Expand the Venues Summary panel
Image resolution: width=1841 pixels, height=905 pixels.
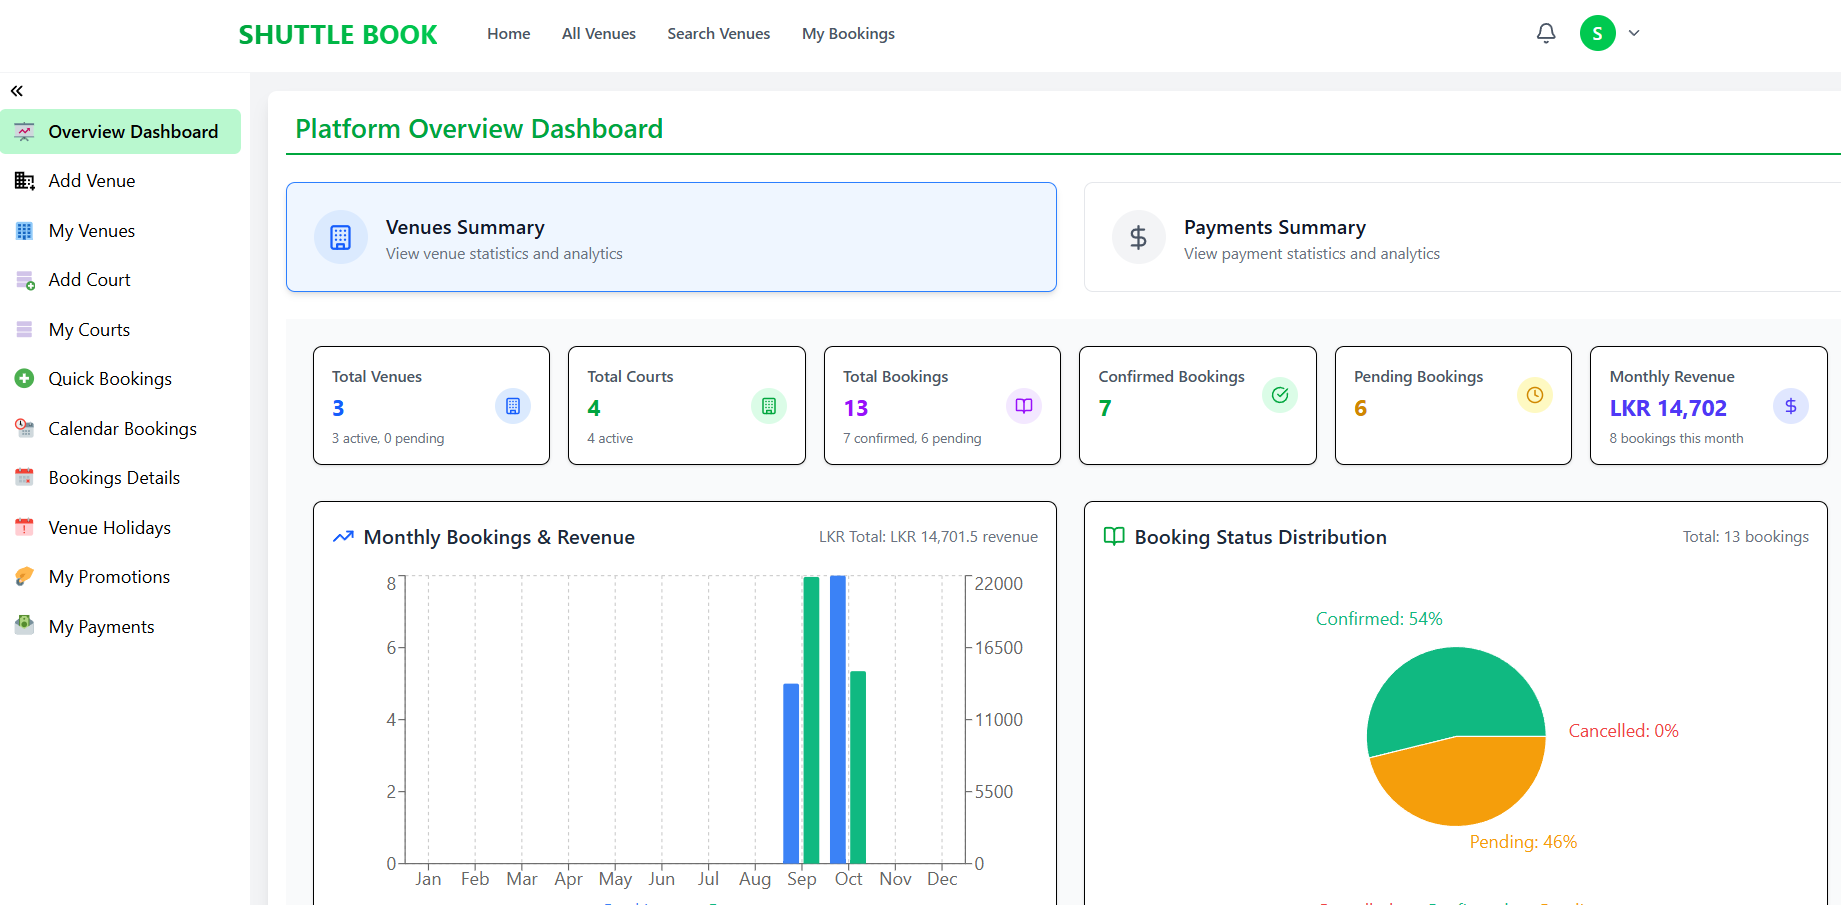[671, 237]
